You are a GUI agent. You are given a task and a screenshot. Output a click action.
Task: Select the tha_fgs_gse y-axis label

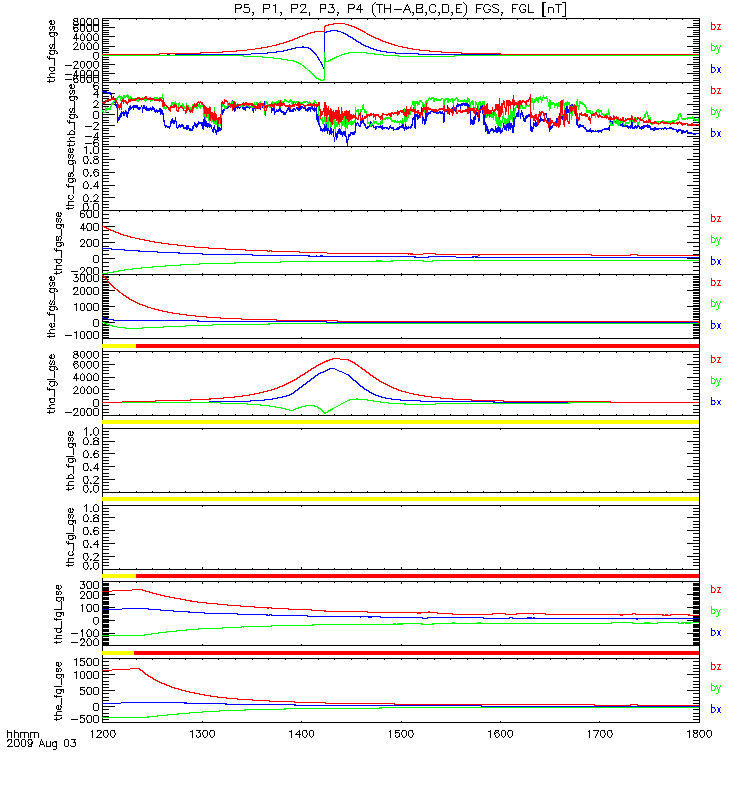tap(52, 51)
